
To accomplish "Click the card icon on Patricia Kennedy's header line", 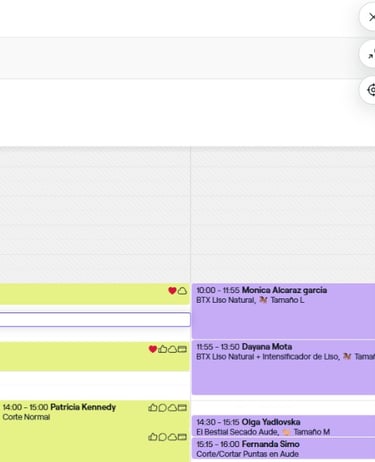I will pos(182,408).
